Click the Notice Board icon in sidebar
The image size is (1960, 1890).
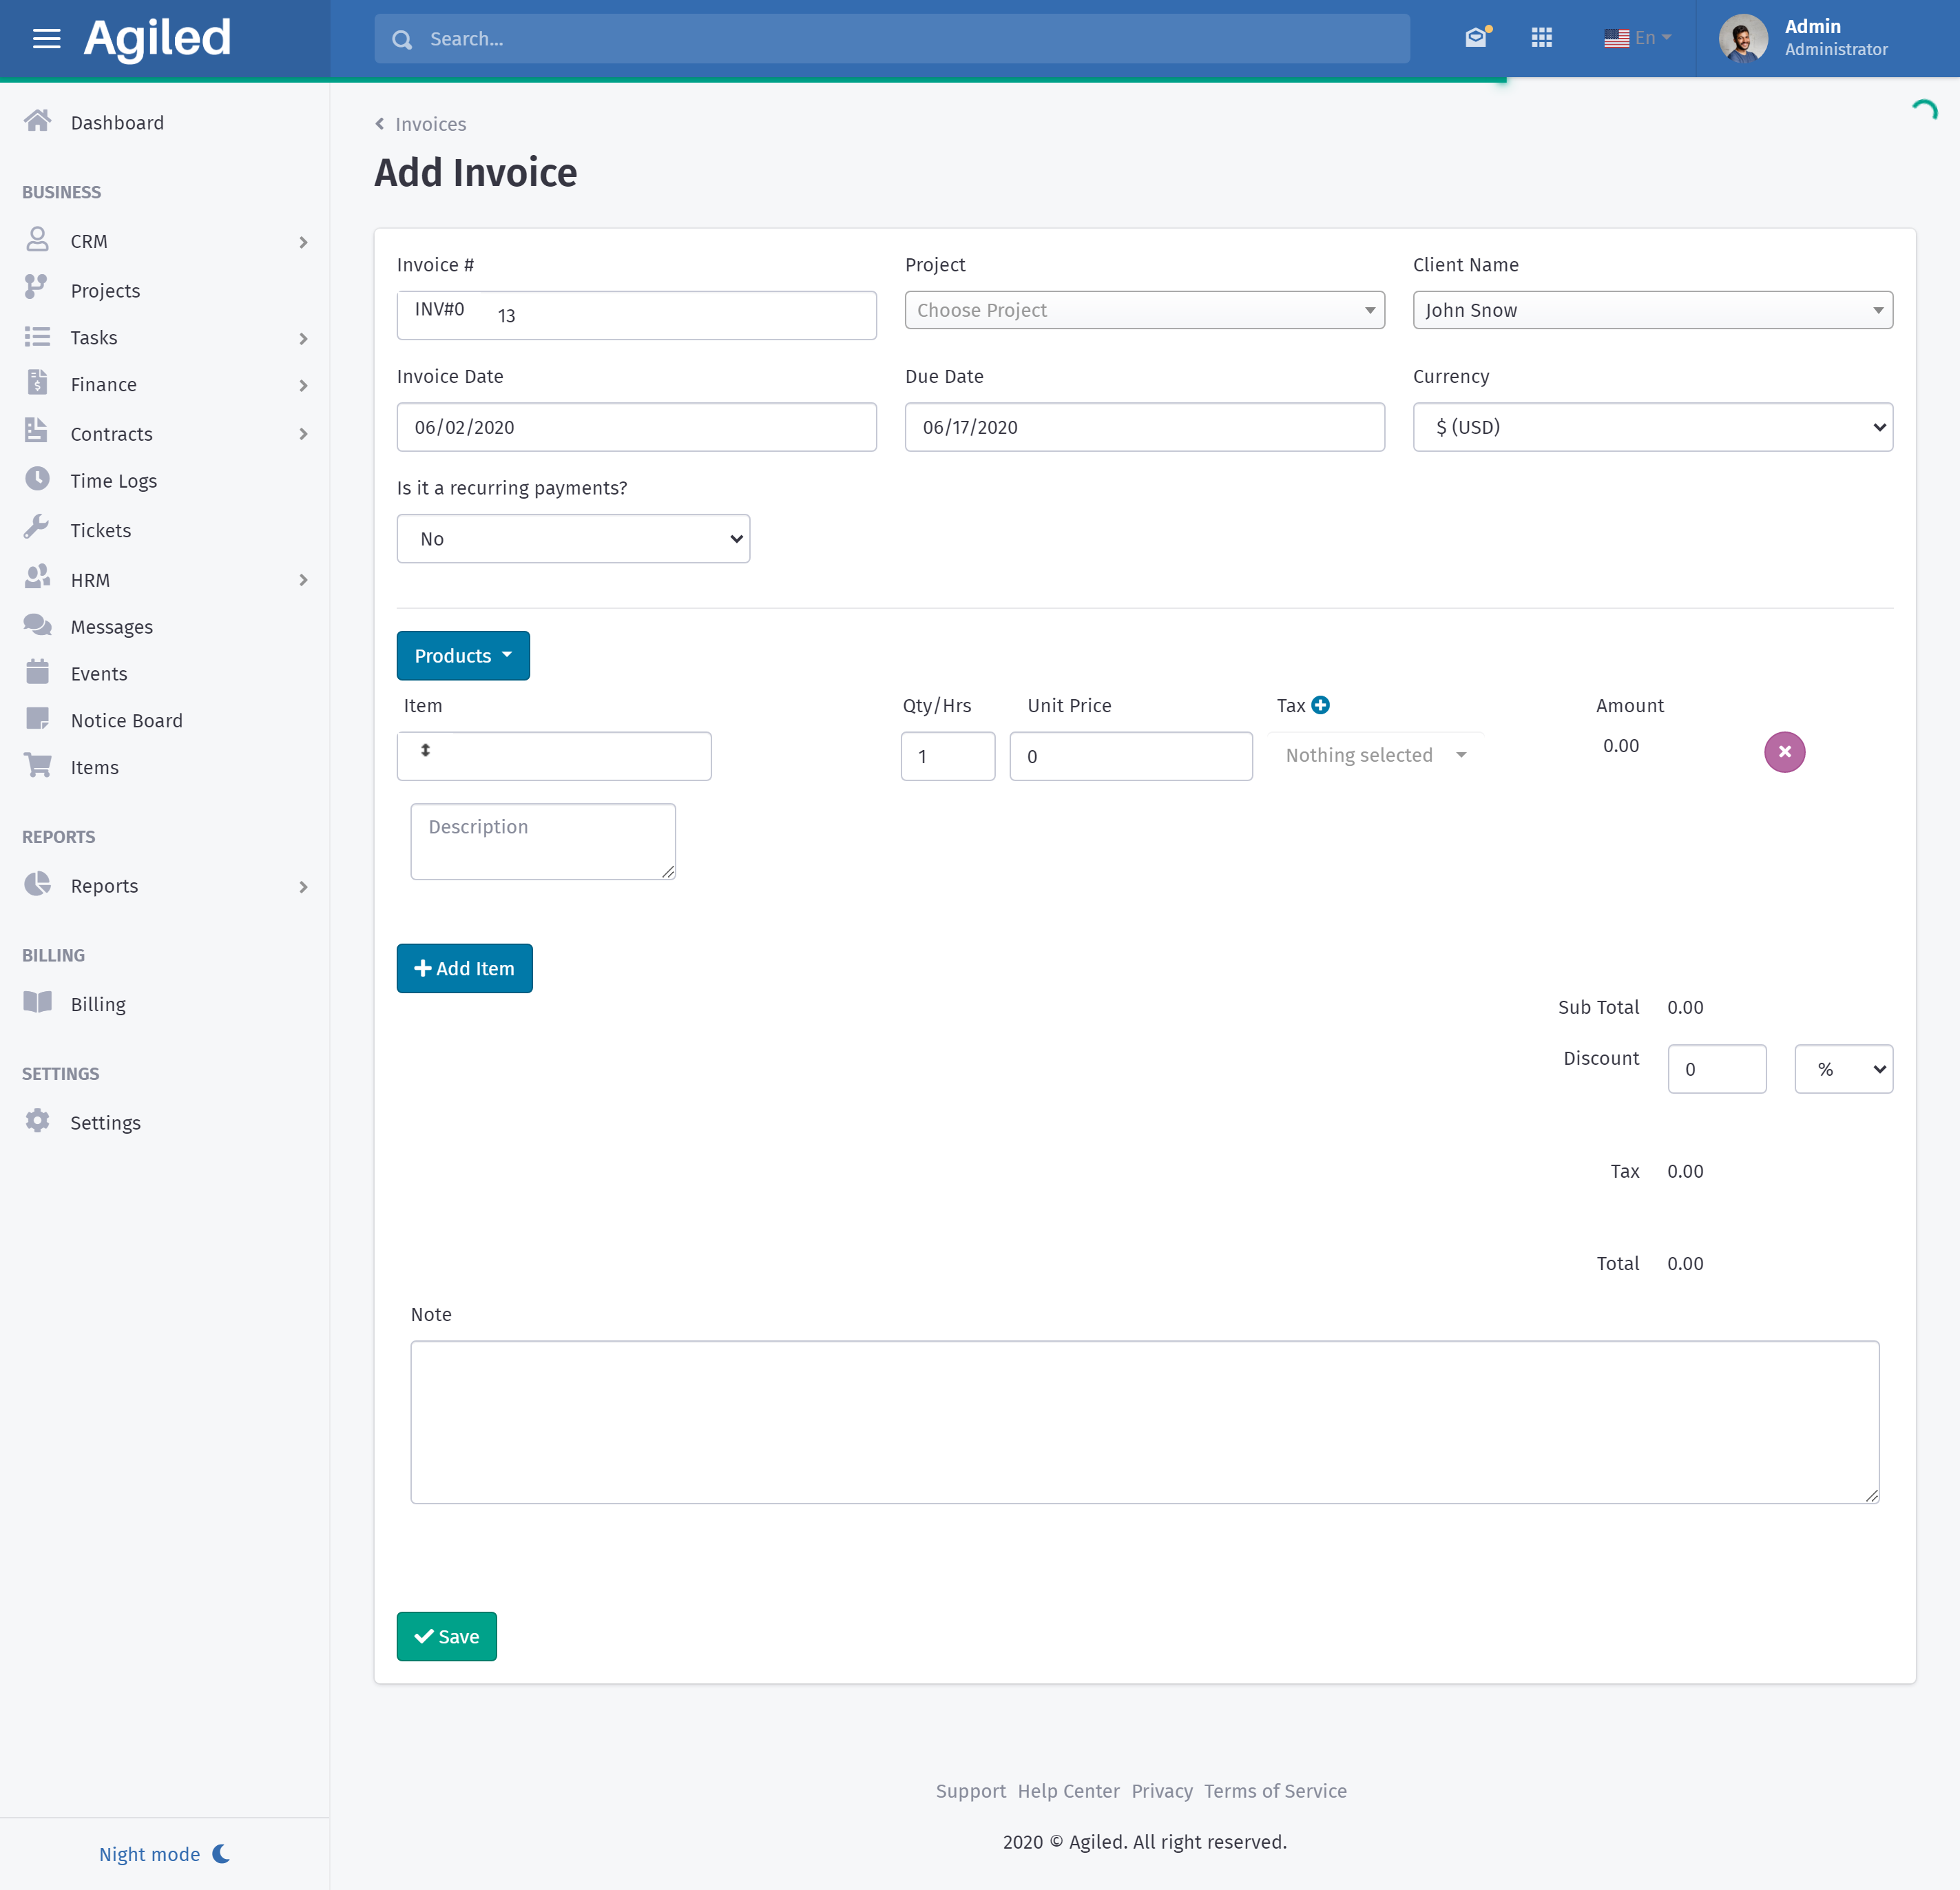38,719
